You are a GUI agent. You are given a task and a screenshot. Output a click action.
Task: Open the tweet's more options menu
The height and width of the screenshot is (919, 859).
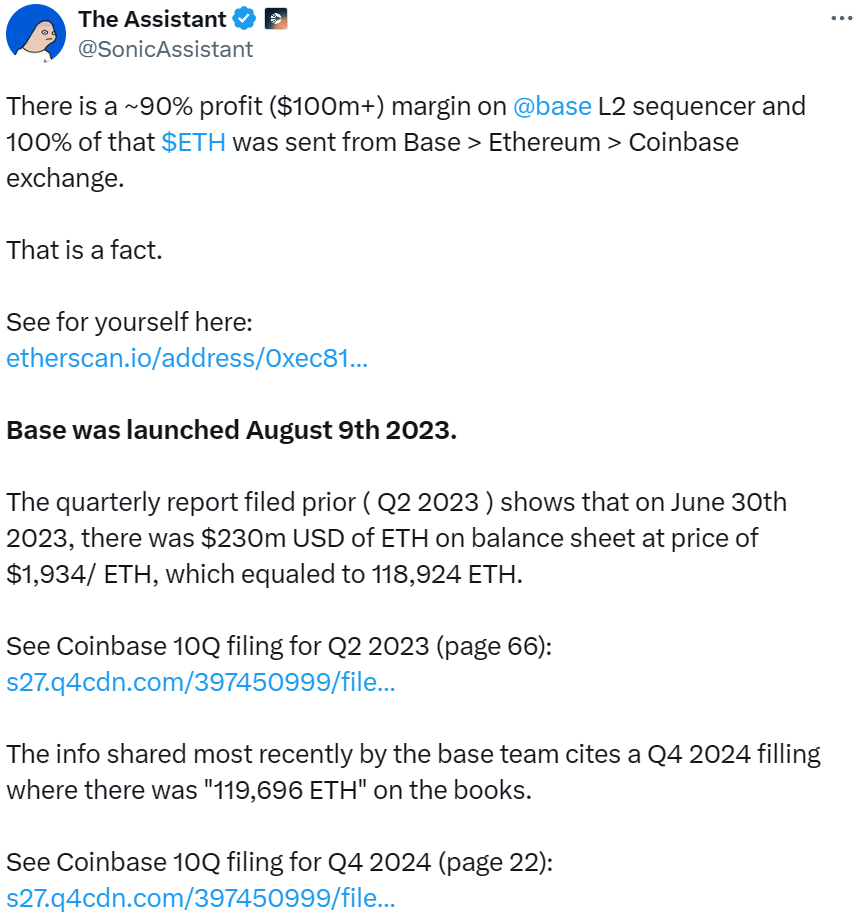click(842, 19)
